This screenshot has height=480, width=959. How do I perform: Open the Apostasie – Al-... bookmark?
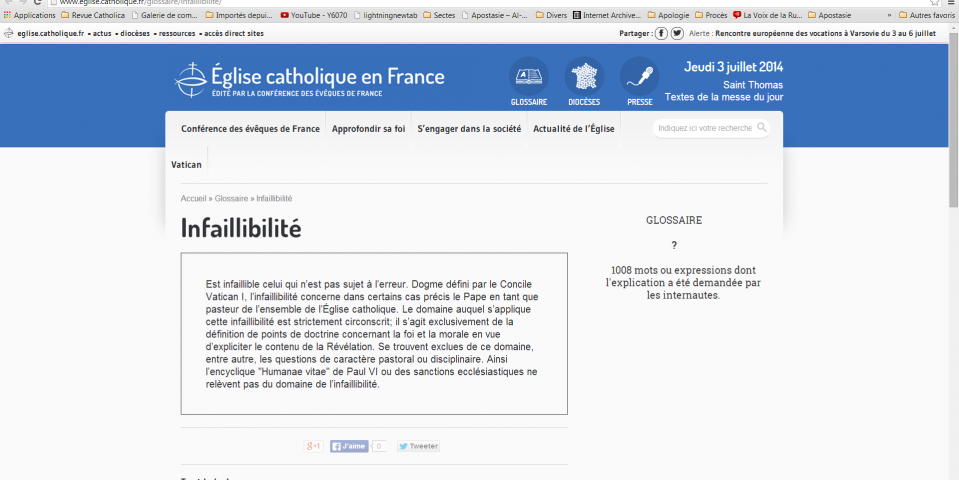pos(495,15)
